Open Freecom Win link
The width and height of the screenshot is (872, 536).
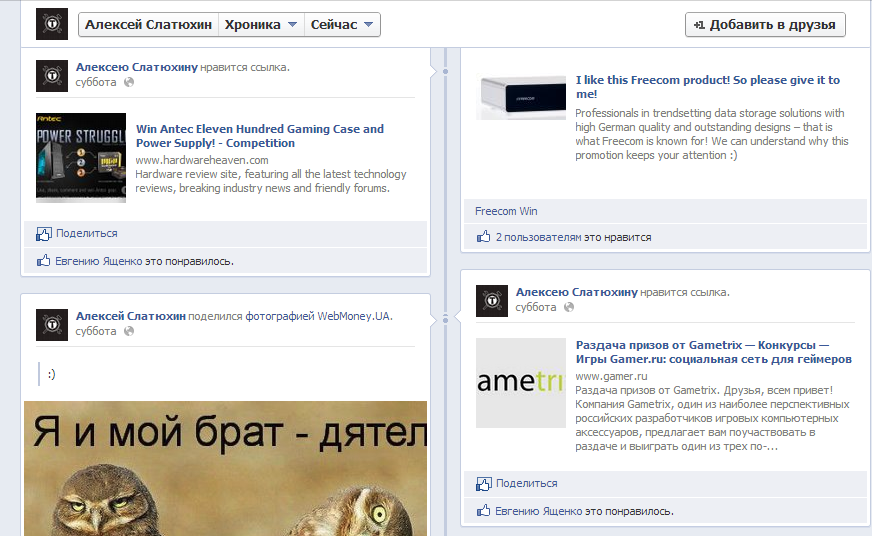(x=506, y=211)
